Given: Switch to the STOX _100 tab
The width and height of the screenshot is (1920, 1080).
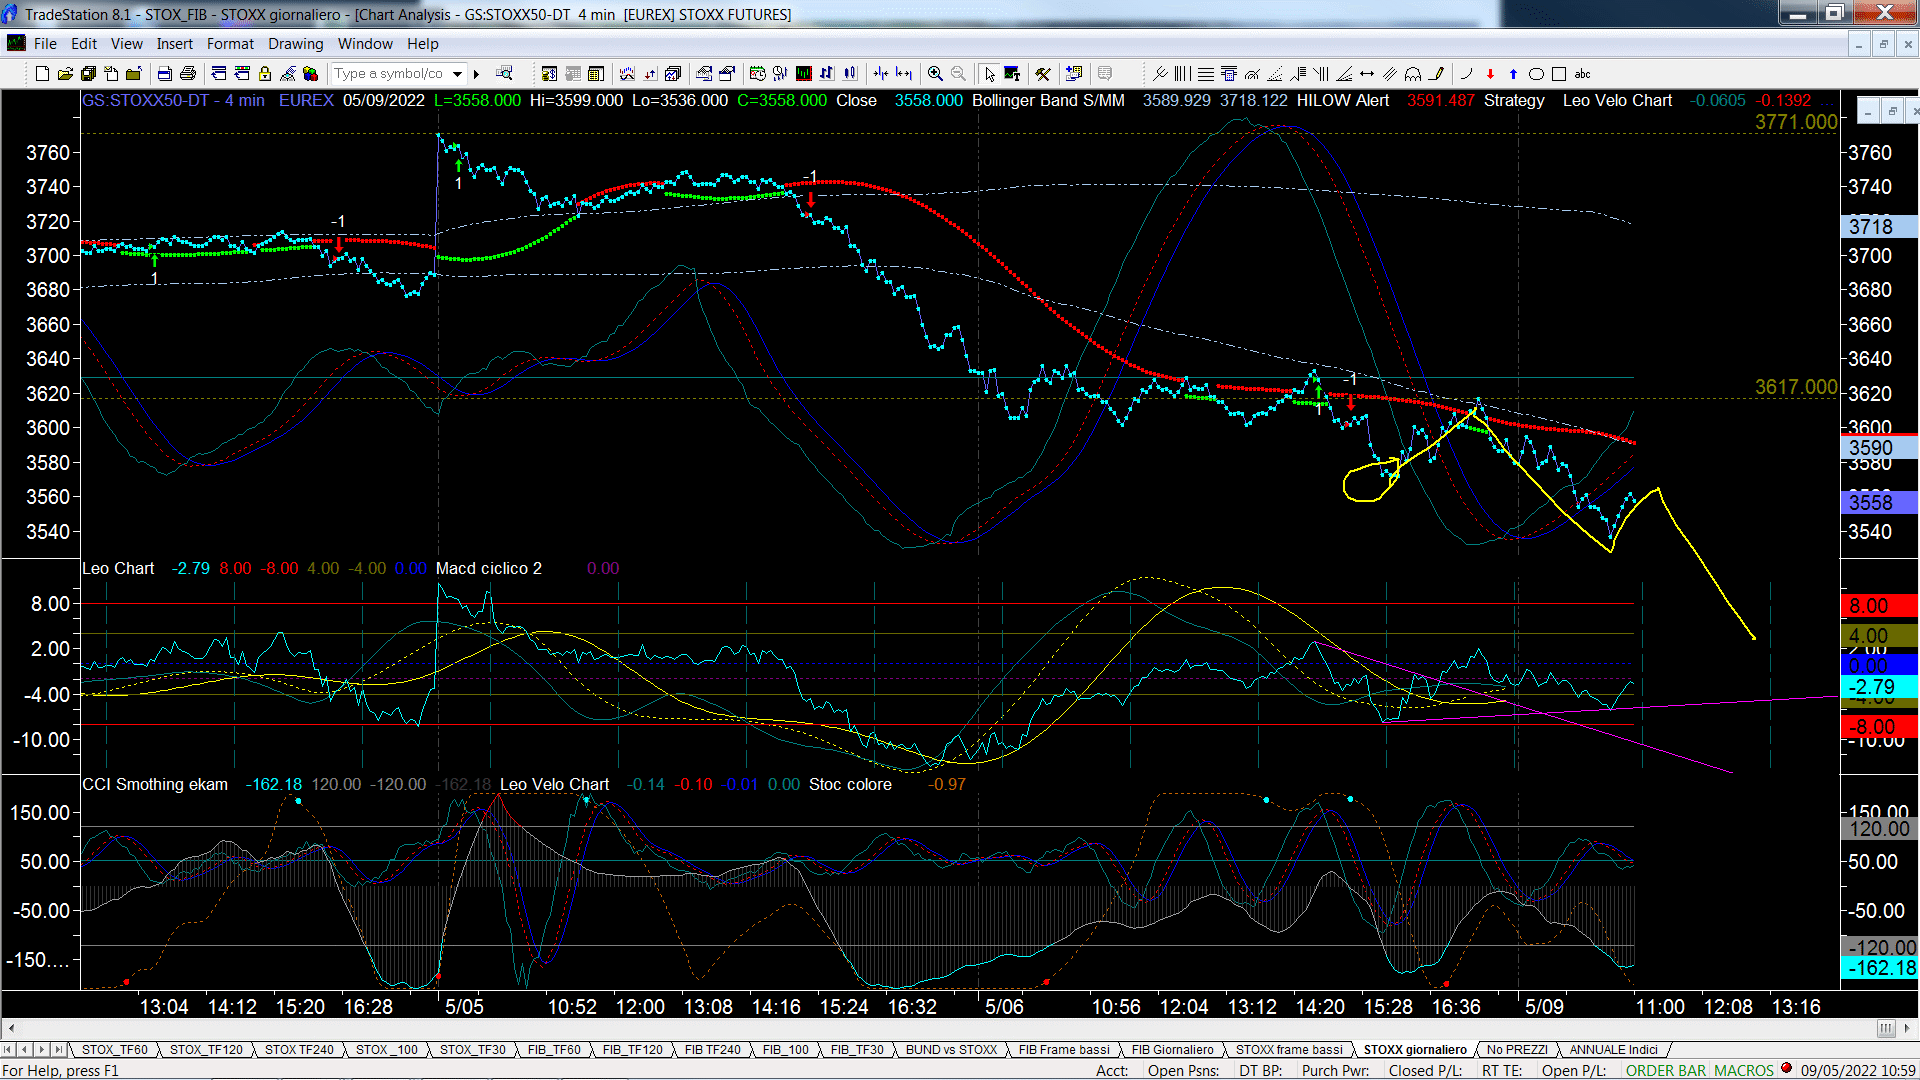Looking at the screenshot, I should pyautogui.click(x=387, y=1050).
